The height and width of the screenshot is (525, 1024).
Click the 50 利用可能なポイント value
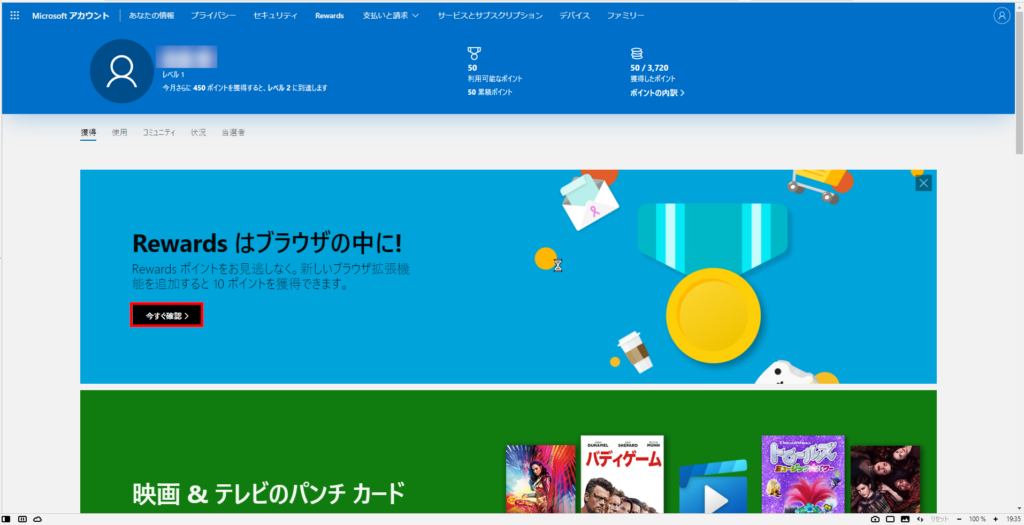click(x=472, y=68)
